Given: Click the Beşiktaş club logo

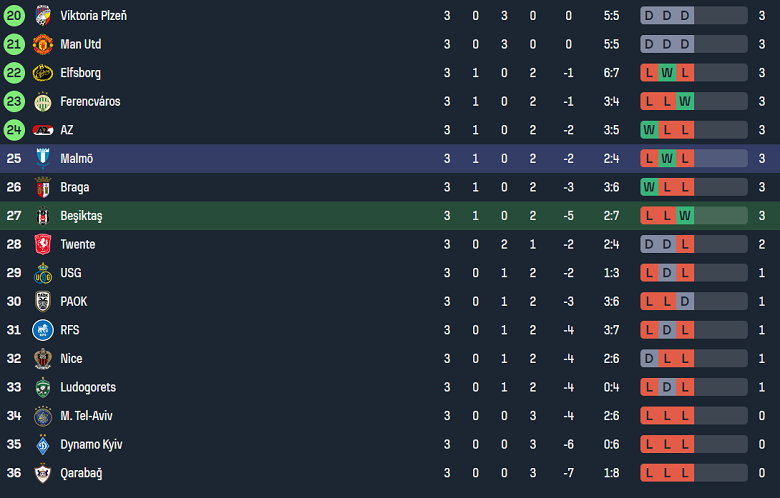Looking at the screenshot, I should [x=42, y=216].
